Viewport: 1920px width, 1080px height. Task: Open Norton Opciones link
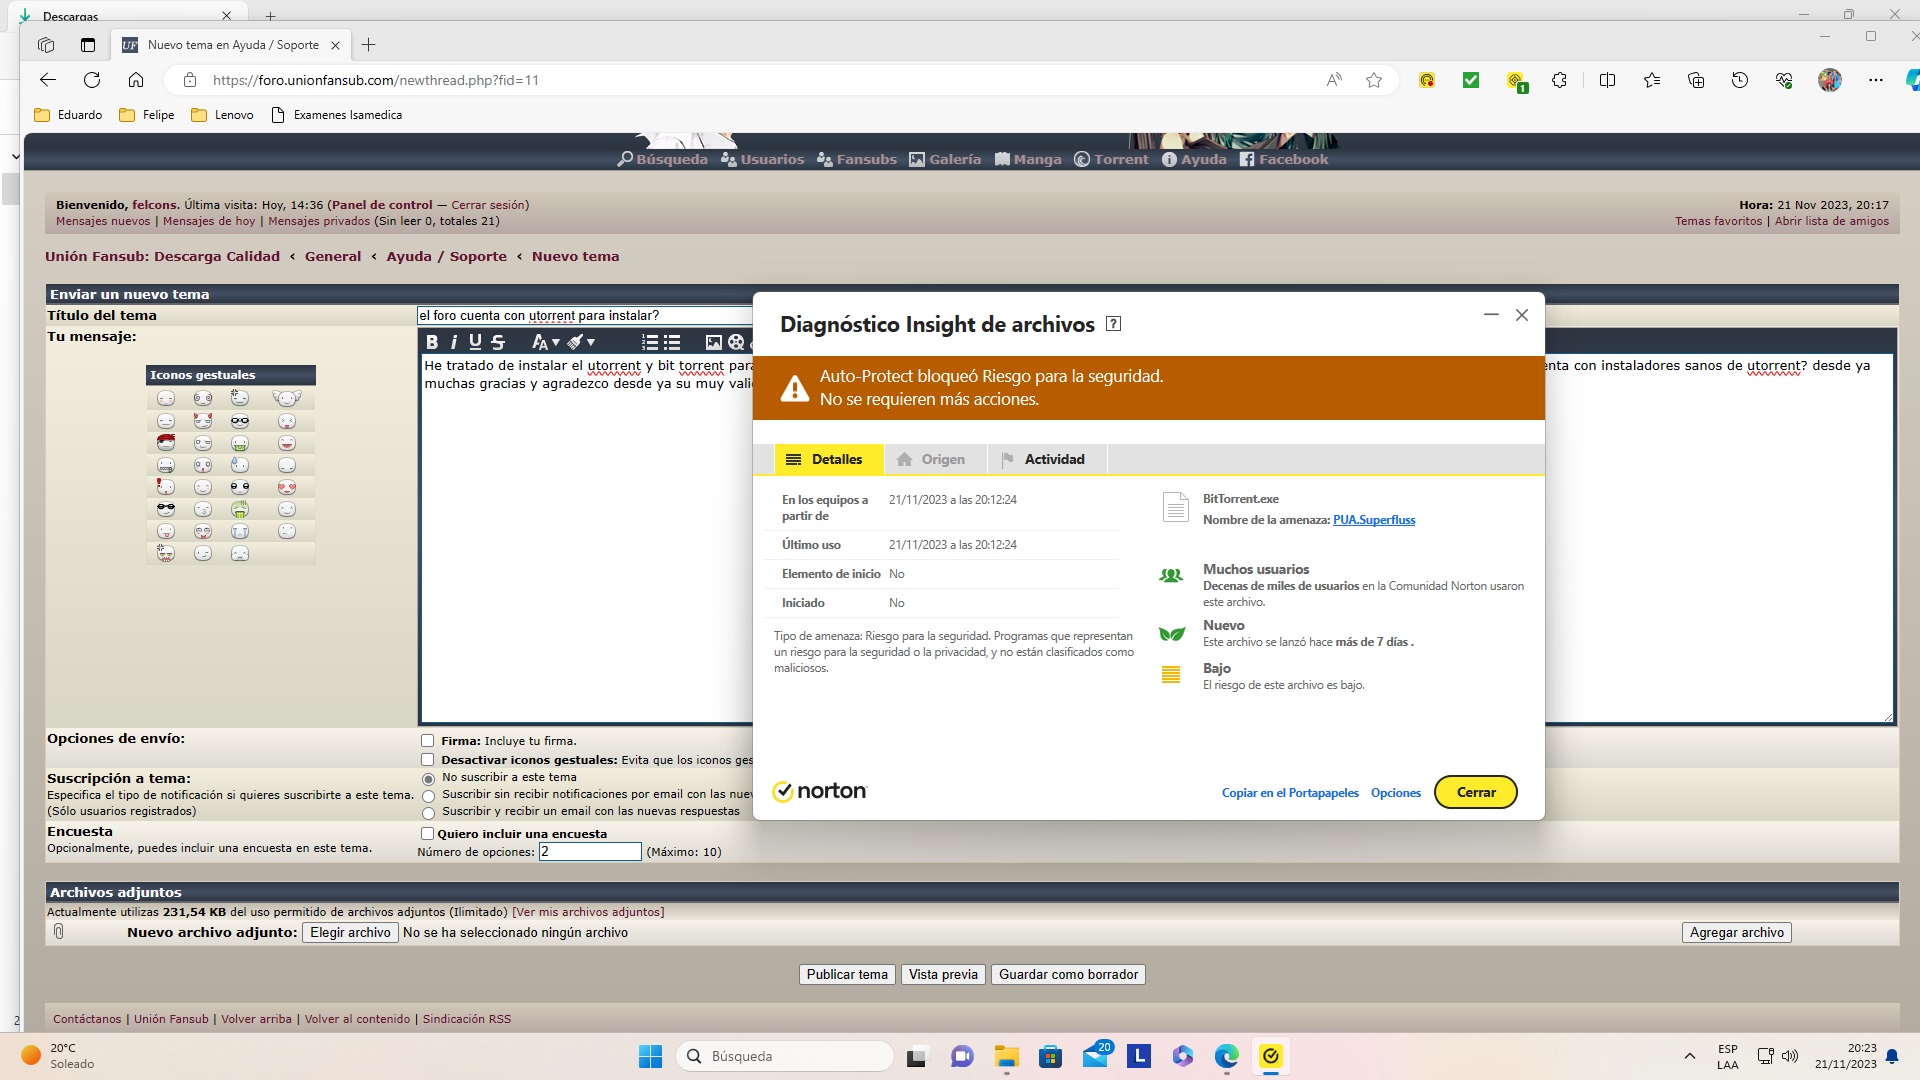(1396, 793)
